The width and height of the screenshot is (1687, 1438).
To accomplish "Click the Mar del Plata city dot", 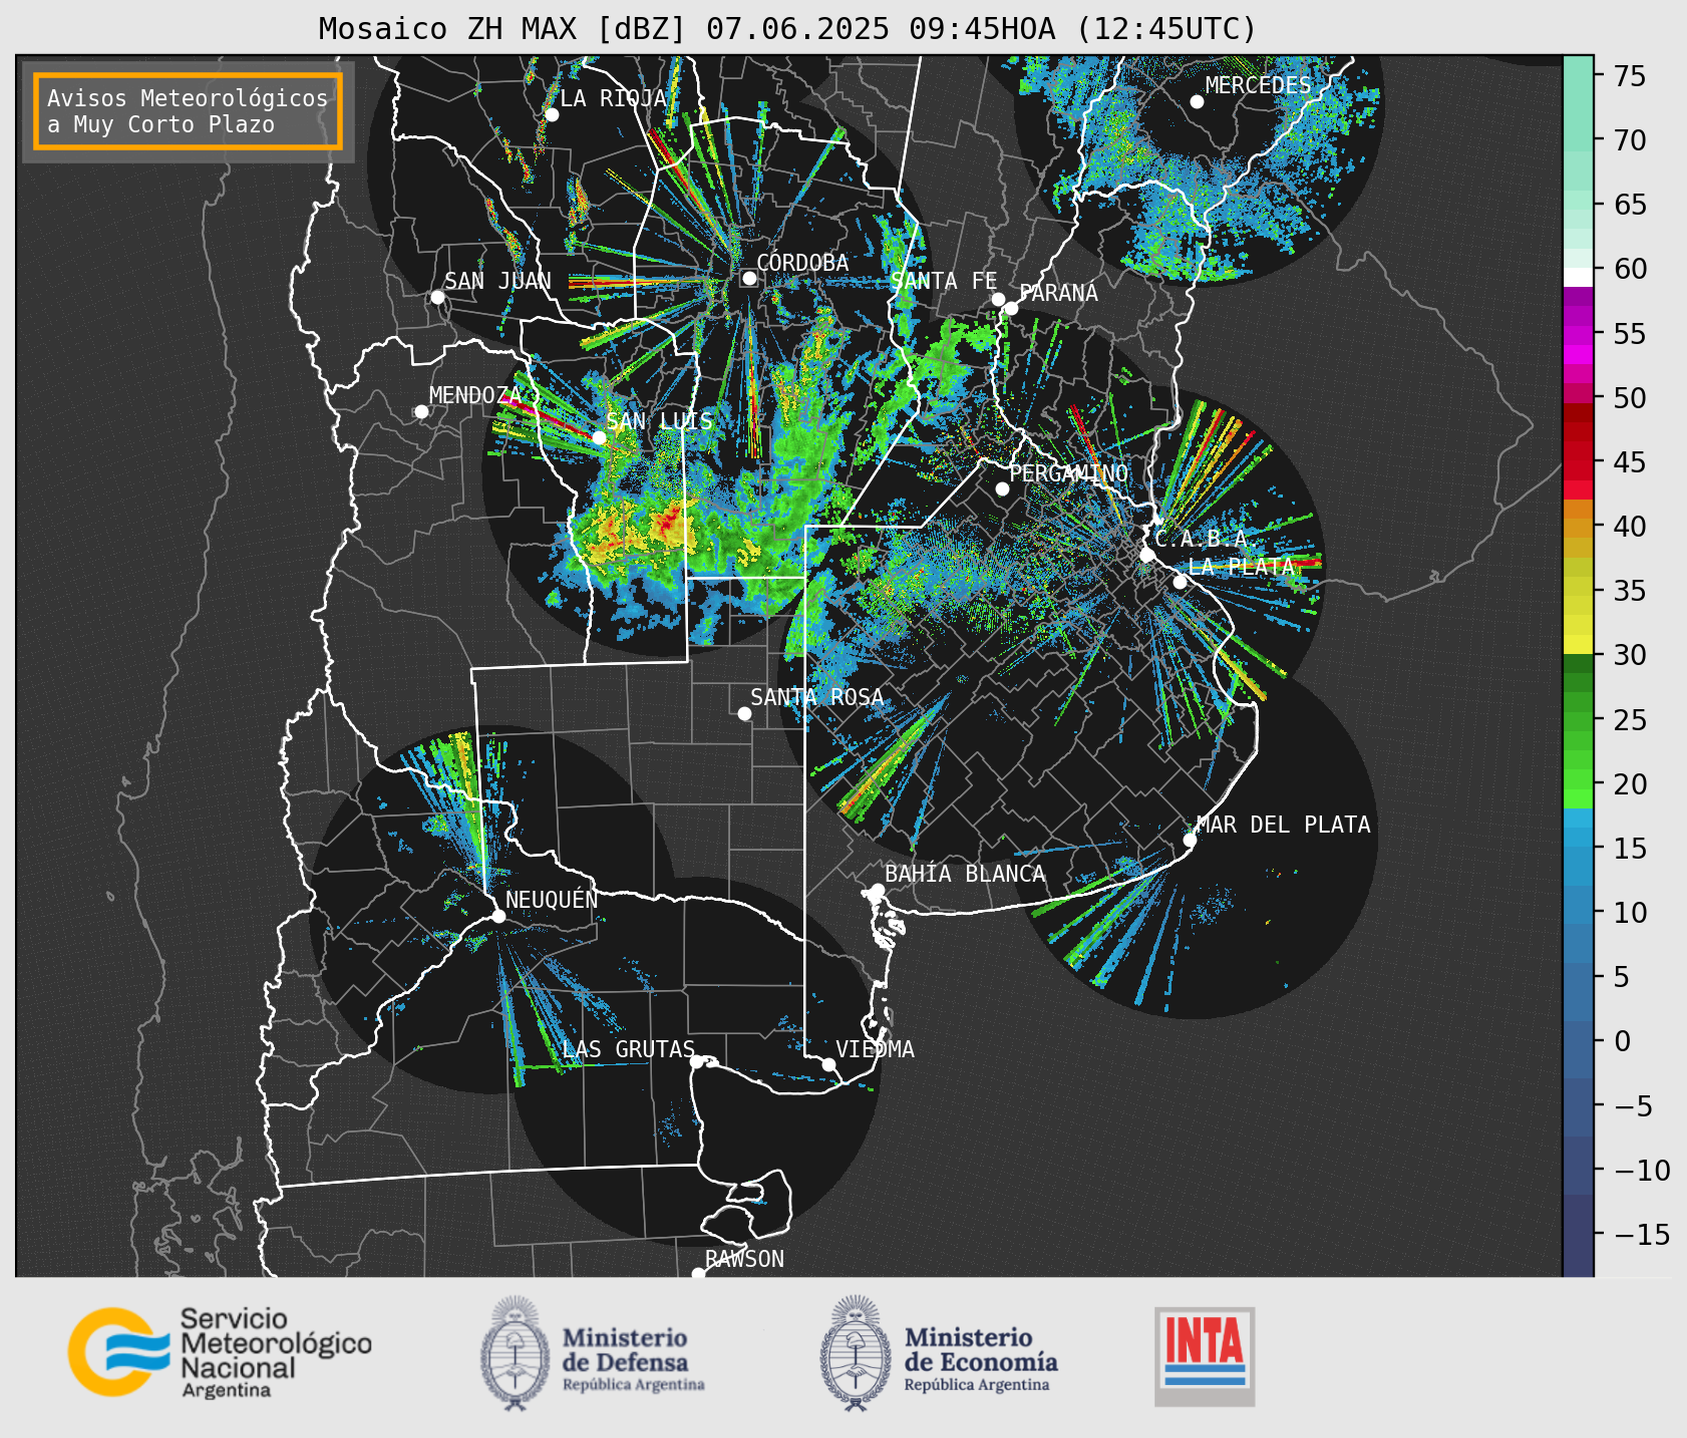I will tap(1190, 840).
